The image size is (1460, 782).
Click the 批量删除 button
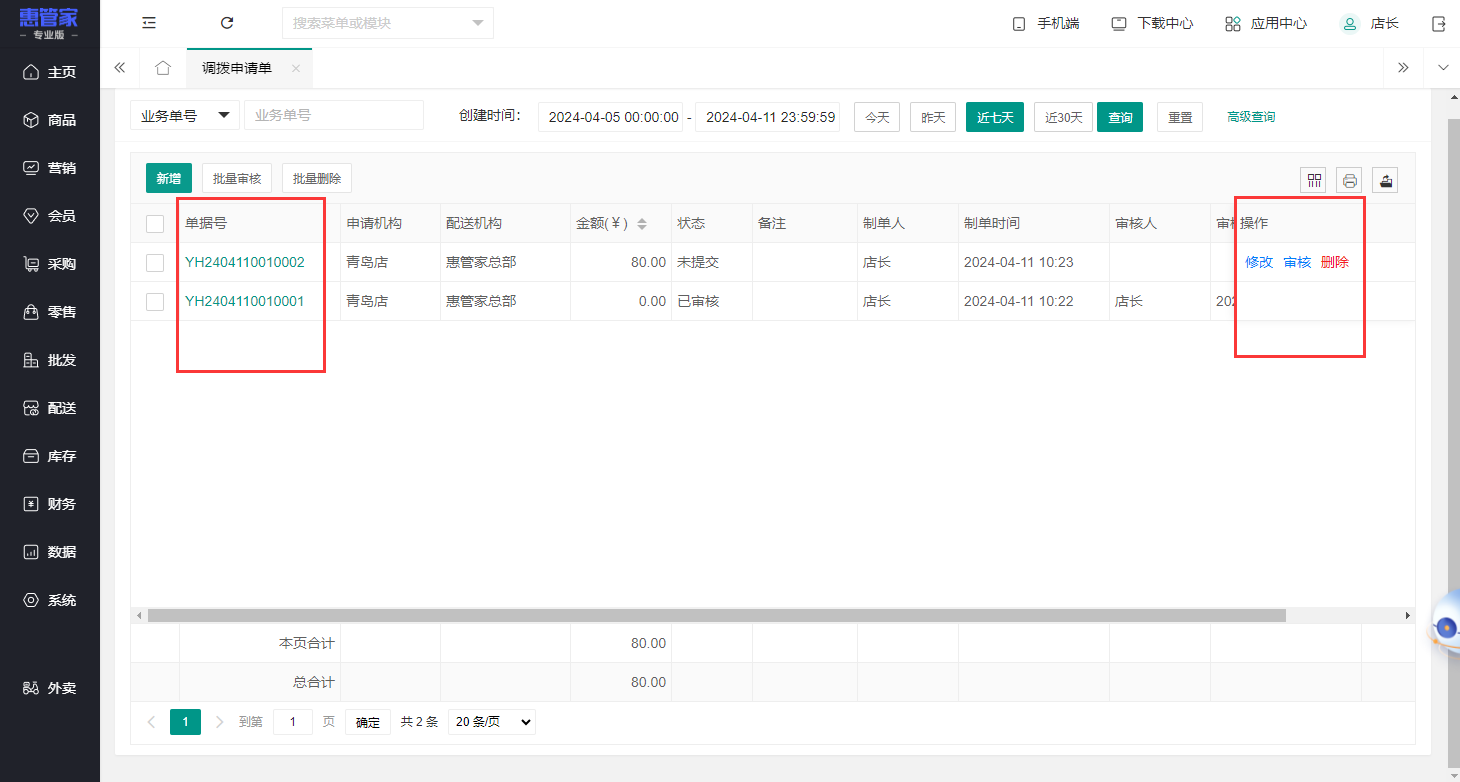(x=317, y=178)
